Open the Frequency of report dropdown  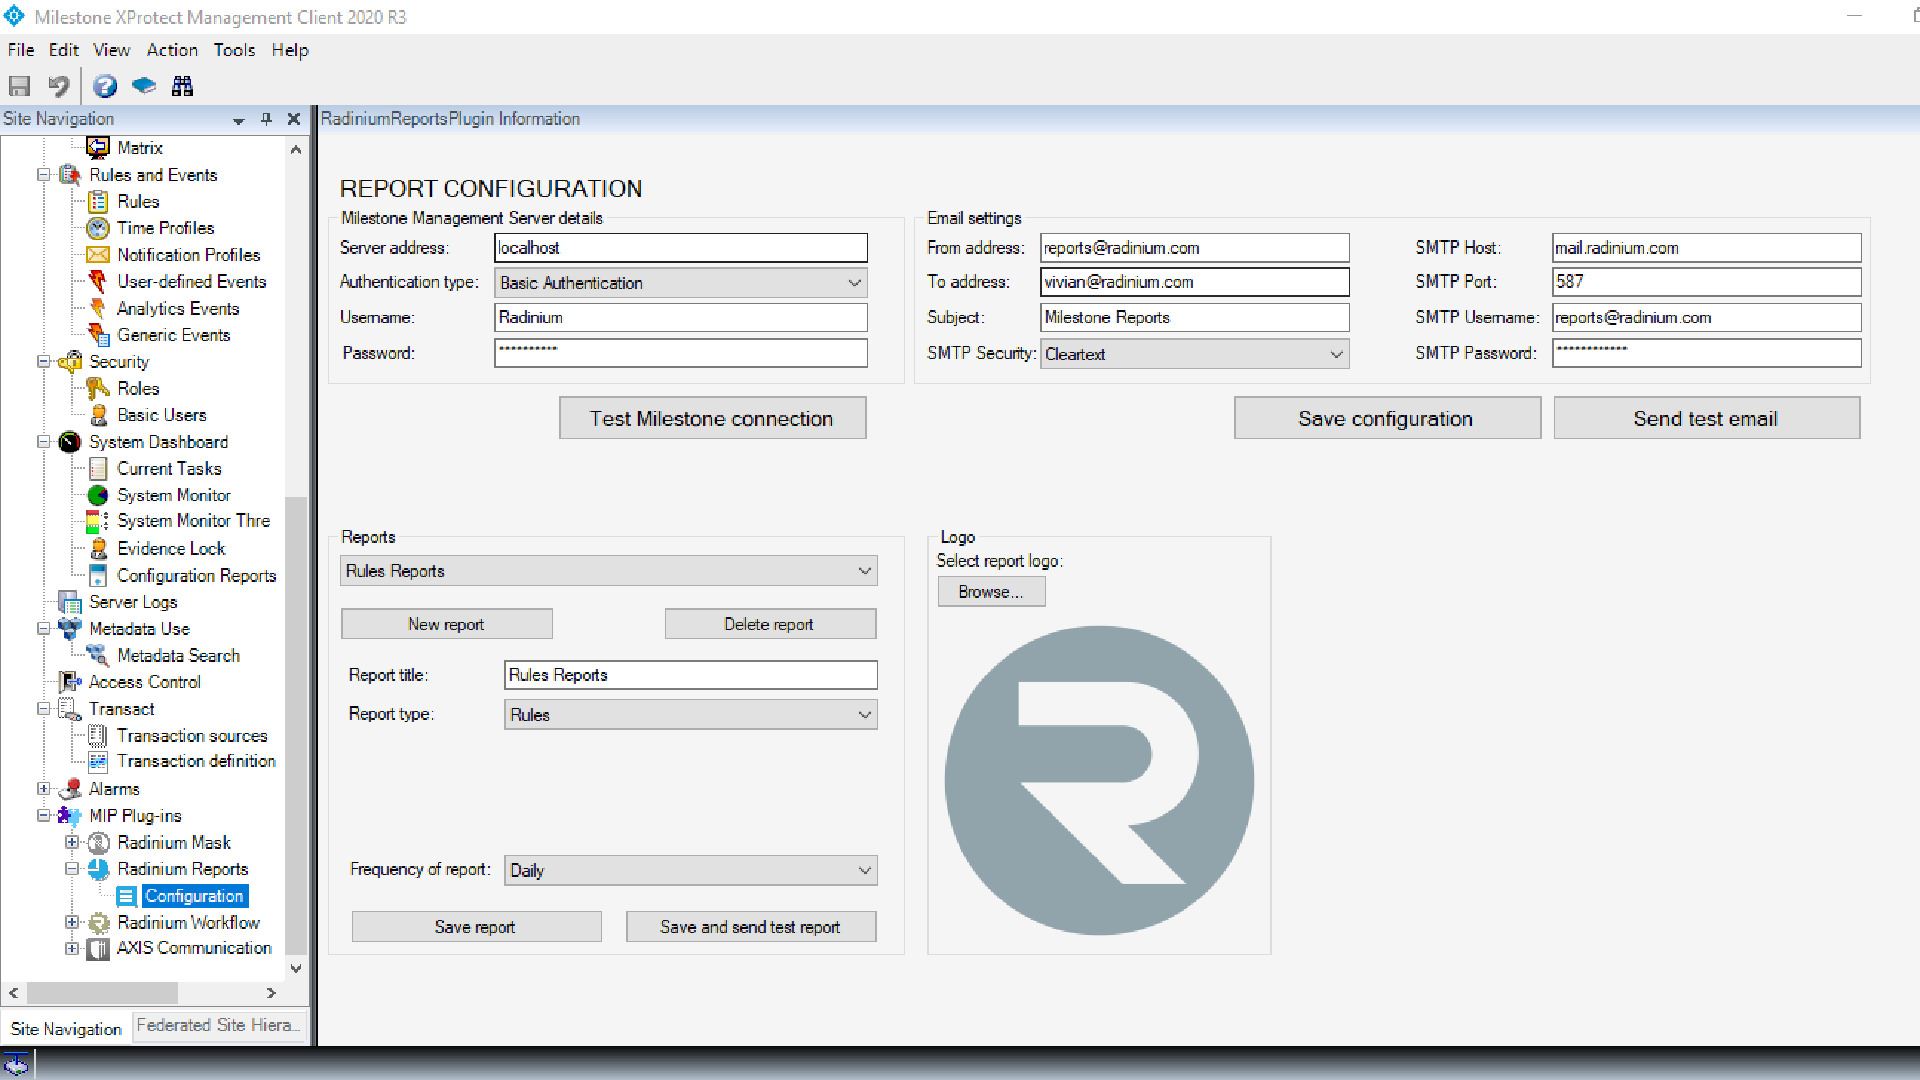pyautogui.click(x=864, y=870)
